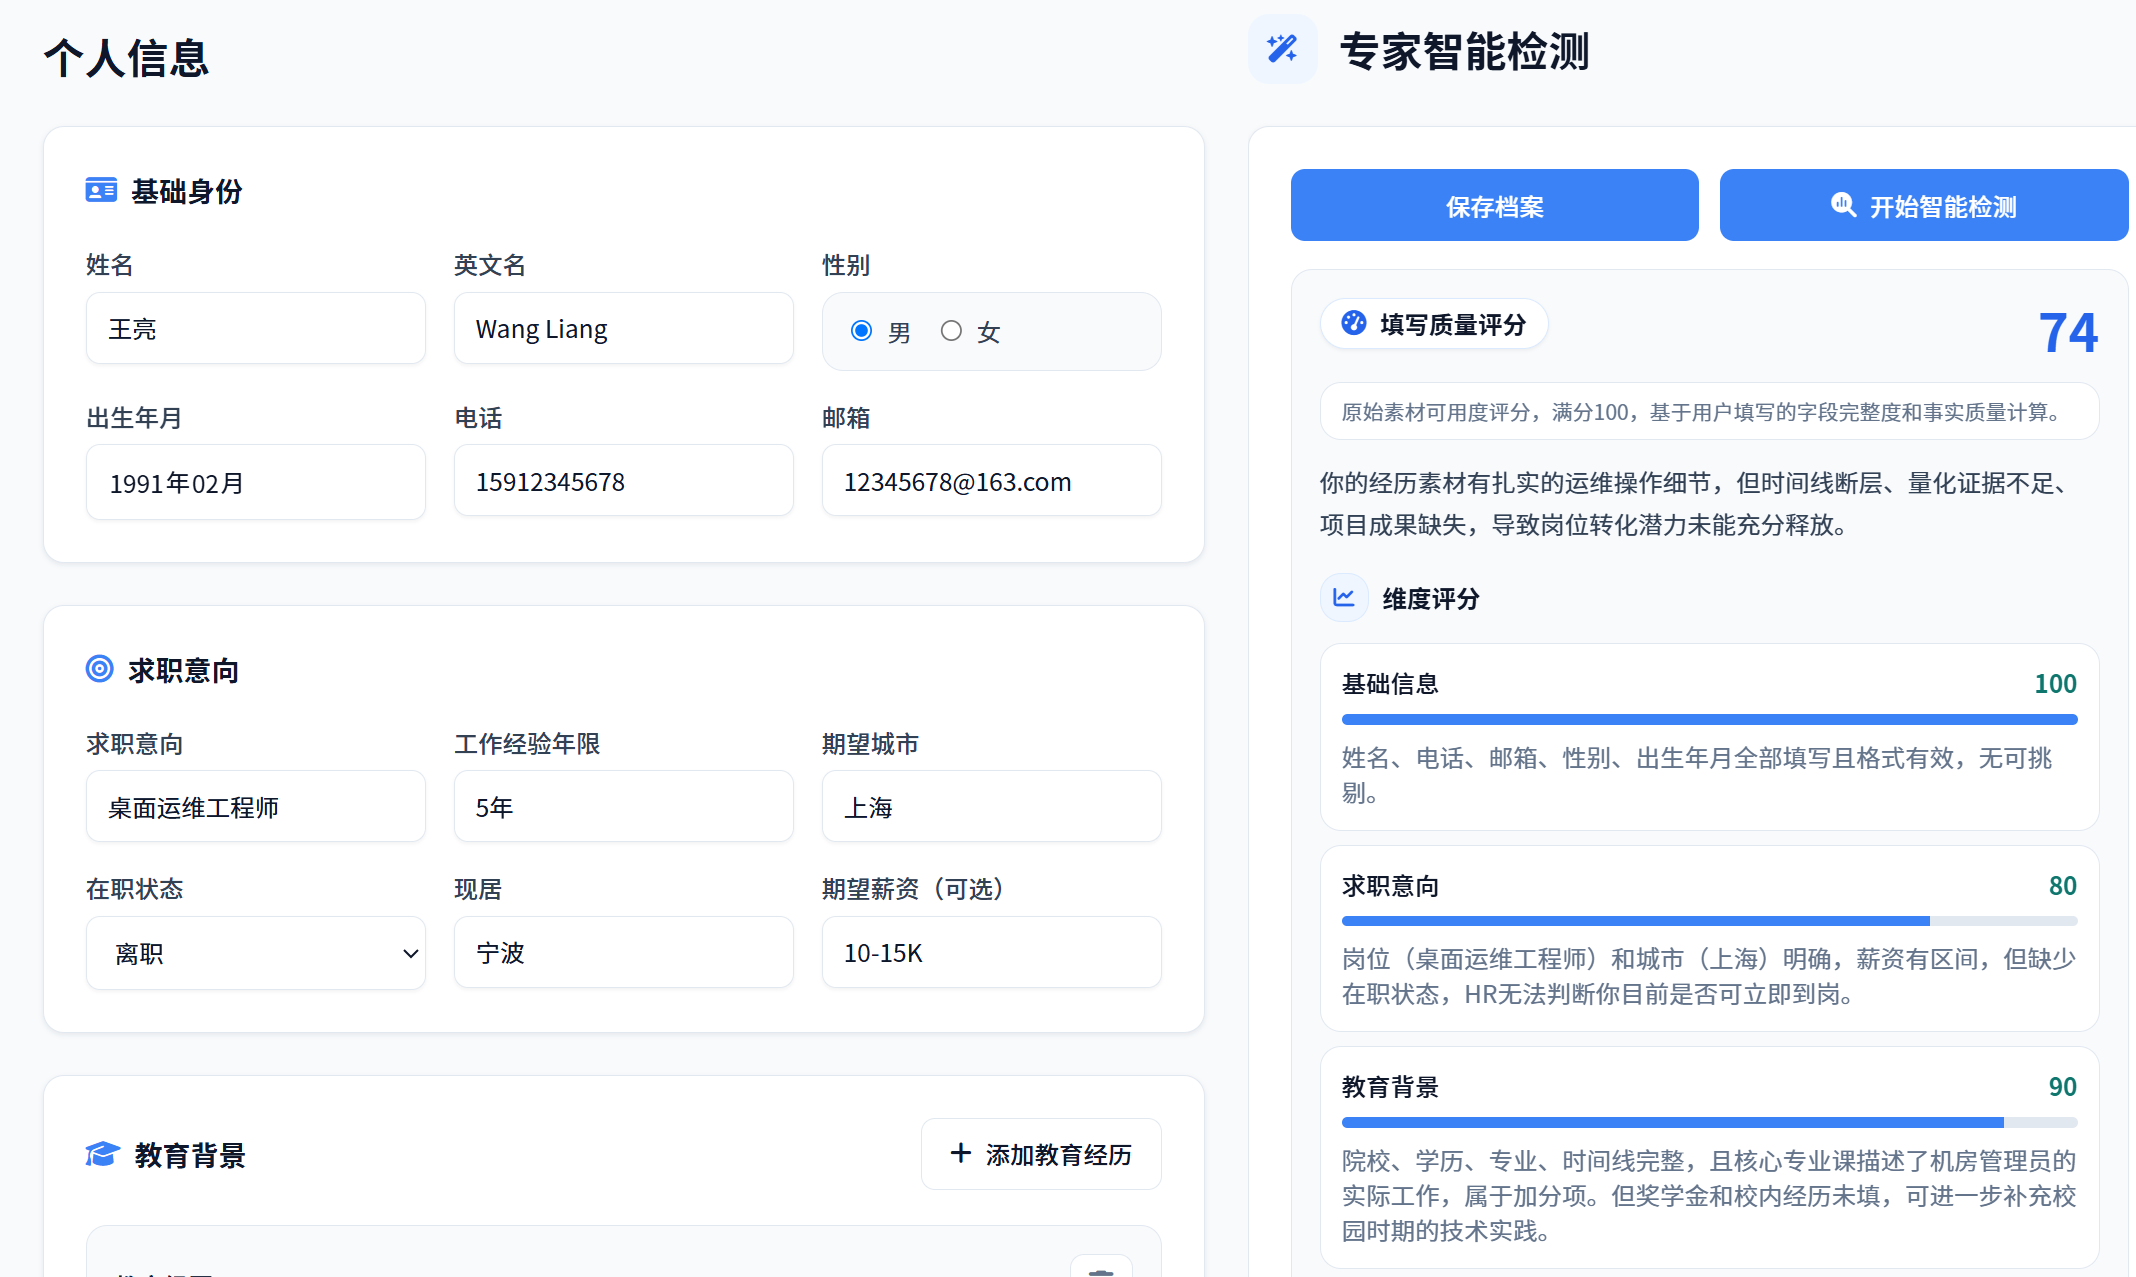
Task: Click the palette icon in 填写质量评分 badge
Action: (1354, 323)
